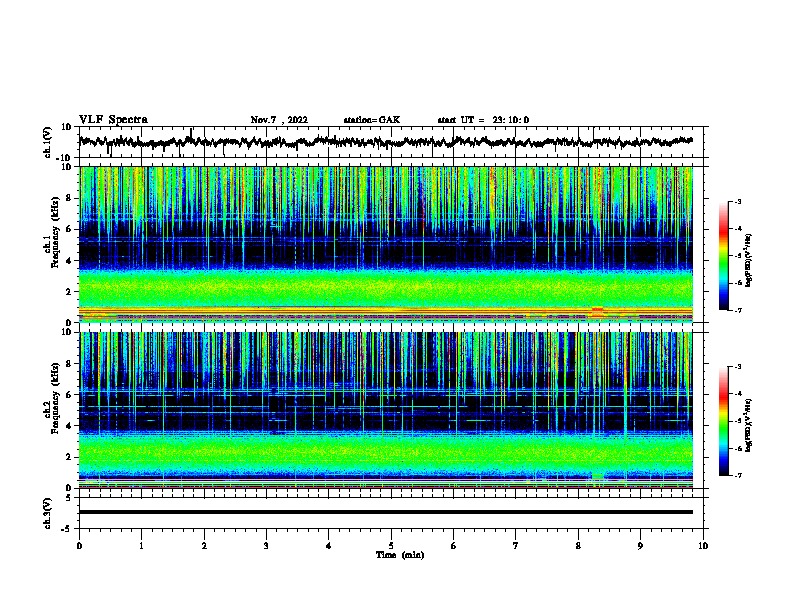The height and width of the screenshot is (612, 792).
Task: Click the ch.2 "Frequency (kHz)" axis label
Action: tap(55, 398)
